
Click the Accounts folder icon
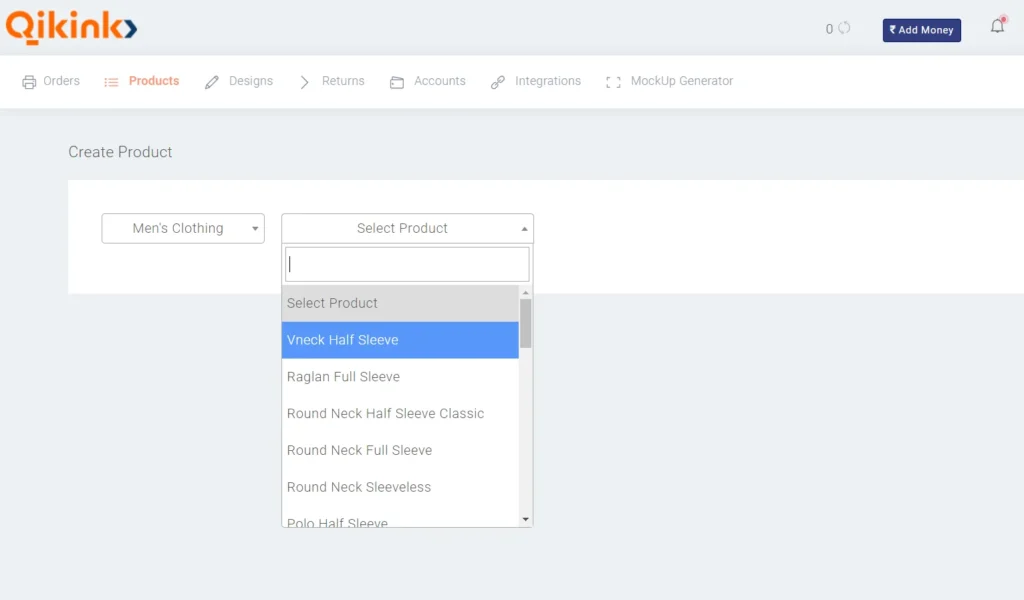(x=397, y=82)
